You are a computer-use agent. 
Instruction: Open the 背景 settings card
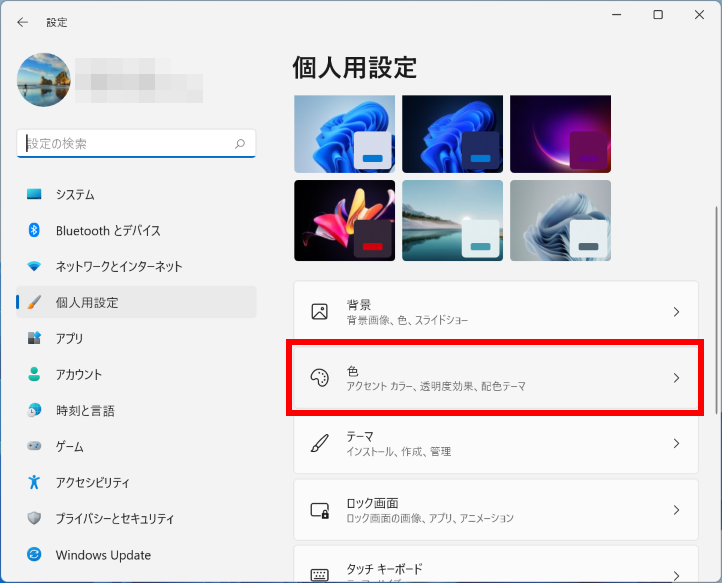coord(496,311)
